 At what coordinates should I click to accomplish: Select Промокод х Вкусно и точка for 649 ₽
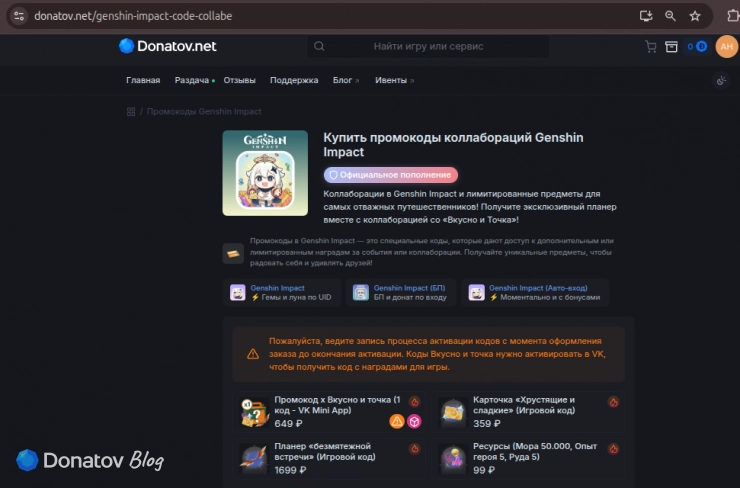coord(329,412)
